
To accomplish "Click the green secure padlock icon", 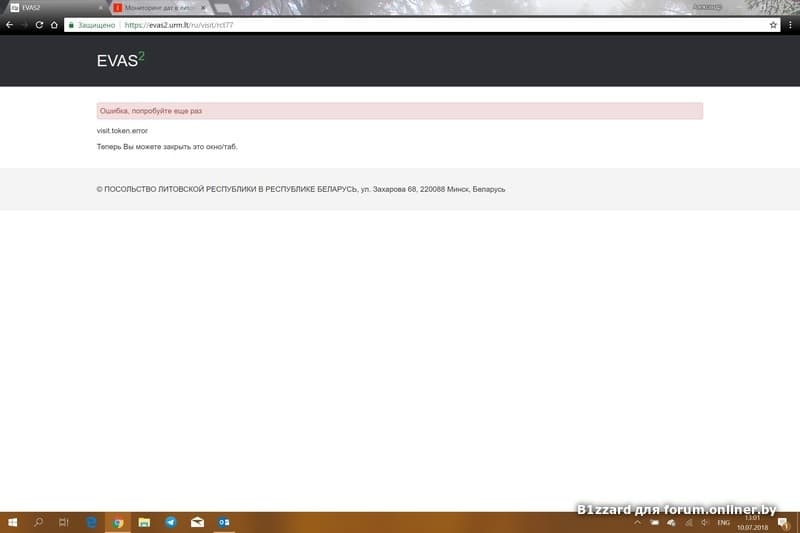I will 71,25.
